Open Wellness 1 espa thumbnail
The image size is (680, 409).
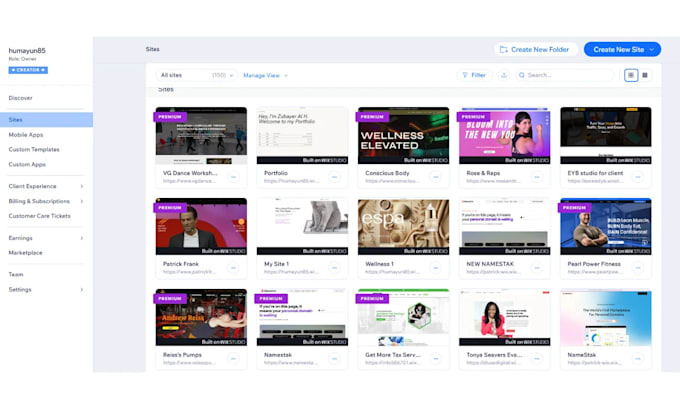coord(403,226)
